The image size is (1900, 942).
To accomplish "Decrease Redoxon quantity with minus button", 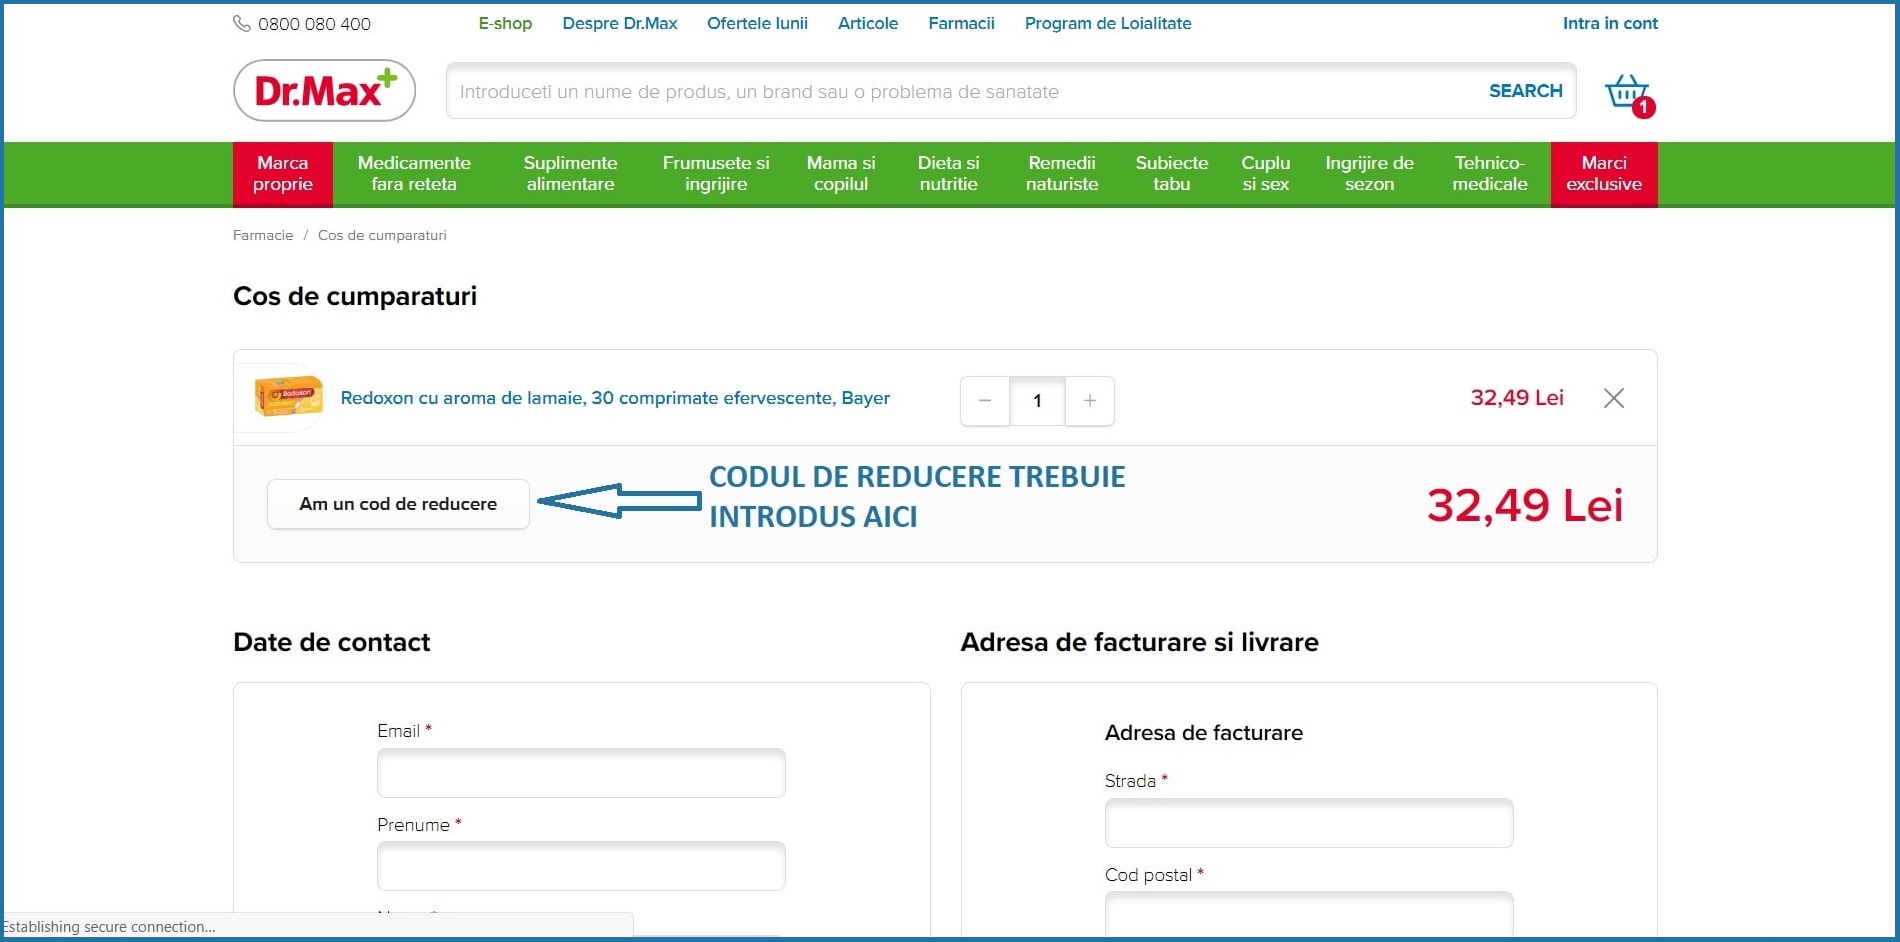I will (985, 401).
